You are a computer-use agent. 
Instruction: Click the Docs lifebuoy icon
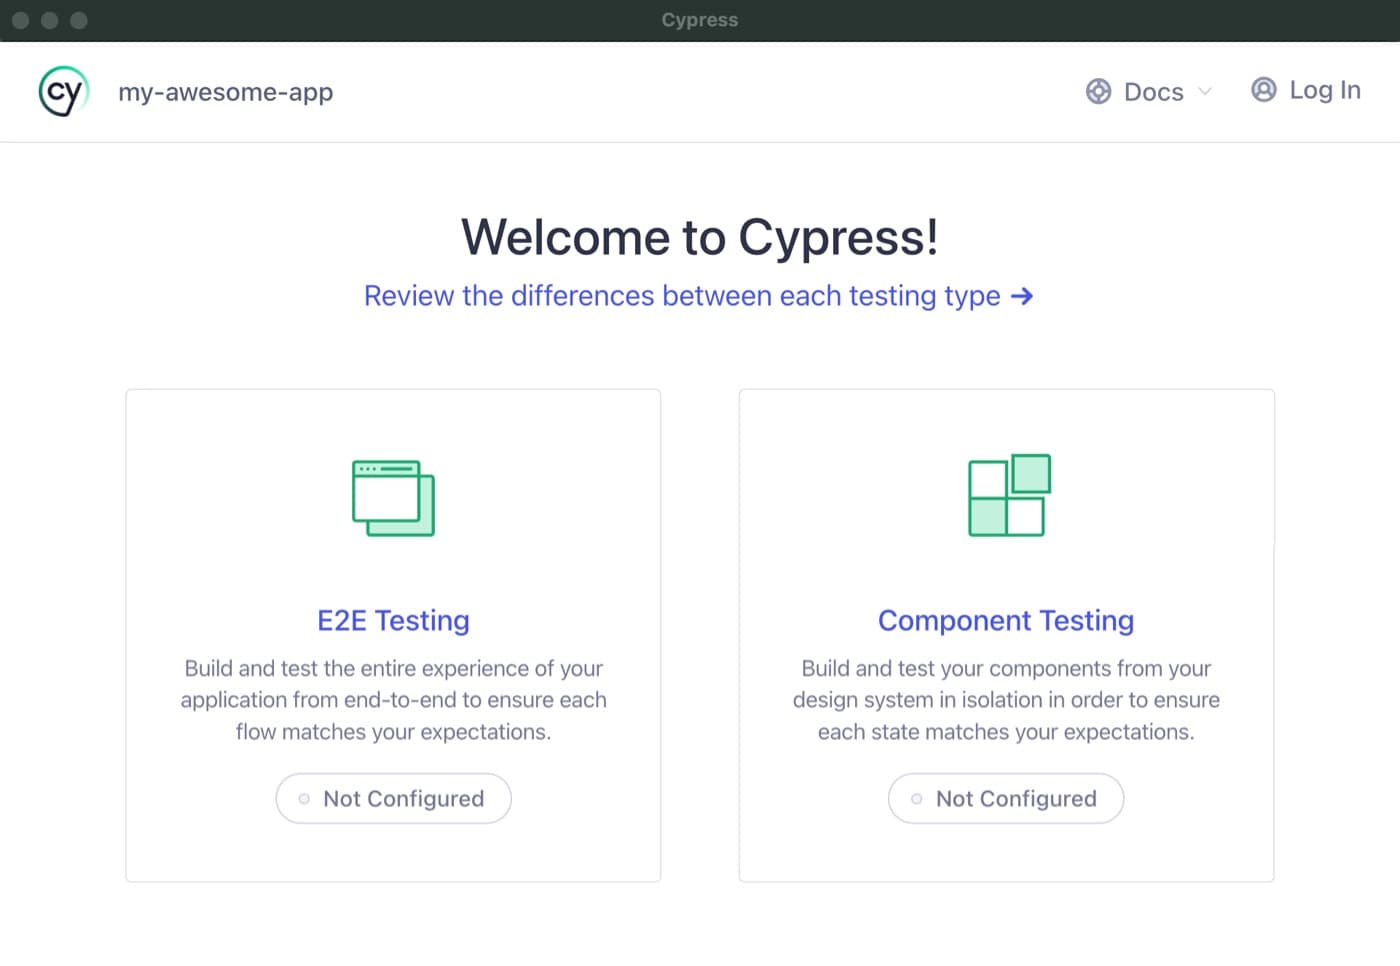click(x=1098, y=91)
